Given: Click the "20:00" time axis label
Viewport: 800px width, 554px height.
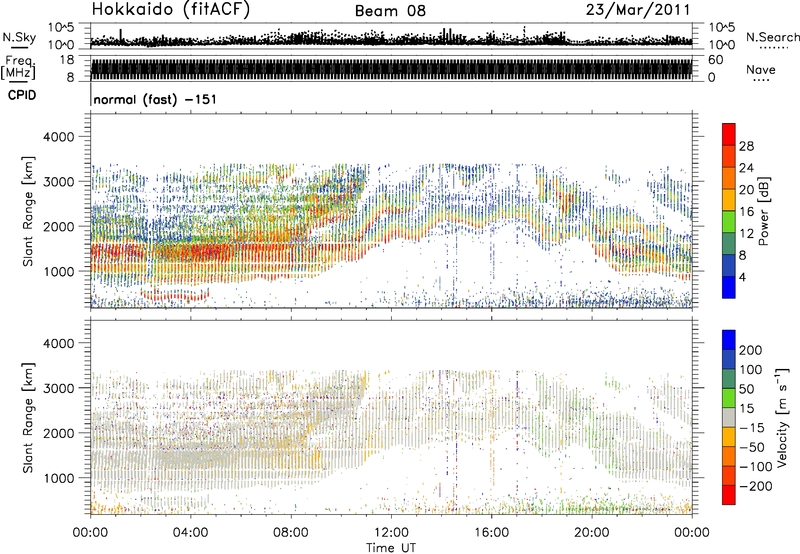Looking at the screenshot, I should [591, 533].
